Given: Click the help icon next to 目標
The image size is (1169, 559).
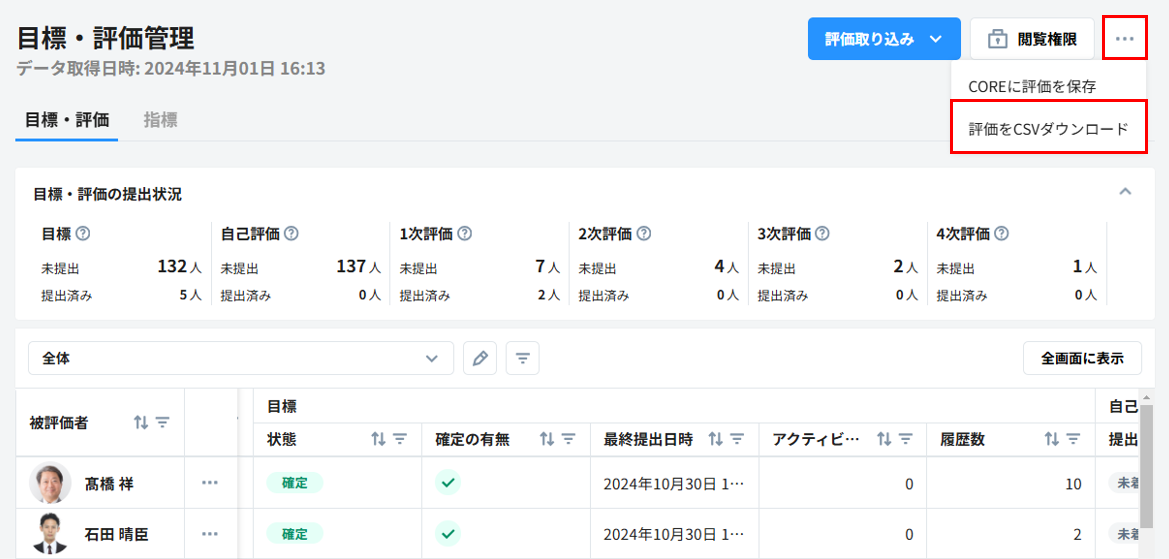Looking at the screenshot, I should coord(83,234).
